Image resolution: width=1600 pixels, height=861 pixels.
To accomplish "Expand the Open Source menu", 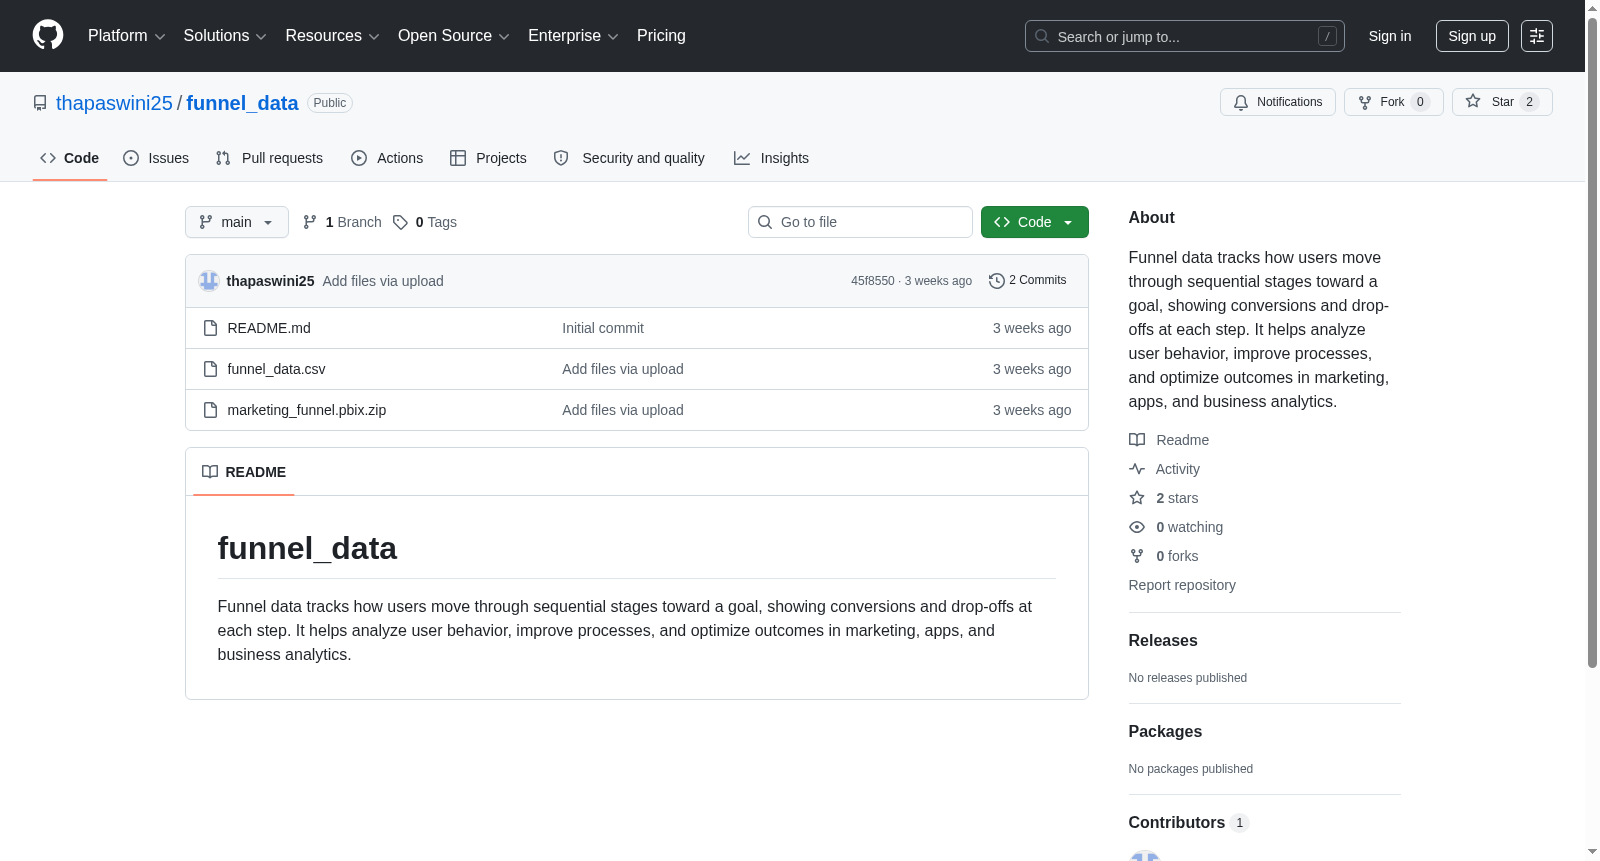I will click(454, 36).
